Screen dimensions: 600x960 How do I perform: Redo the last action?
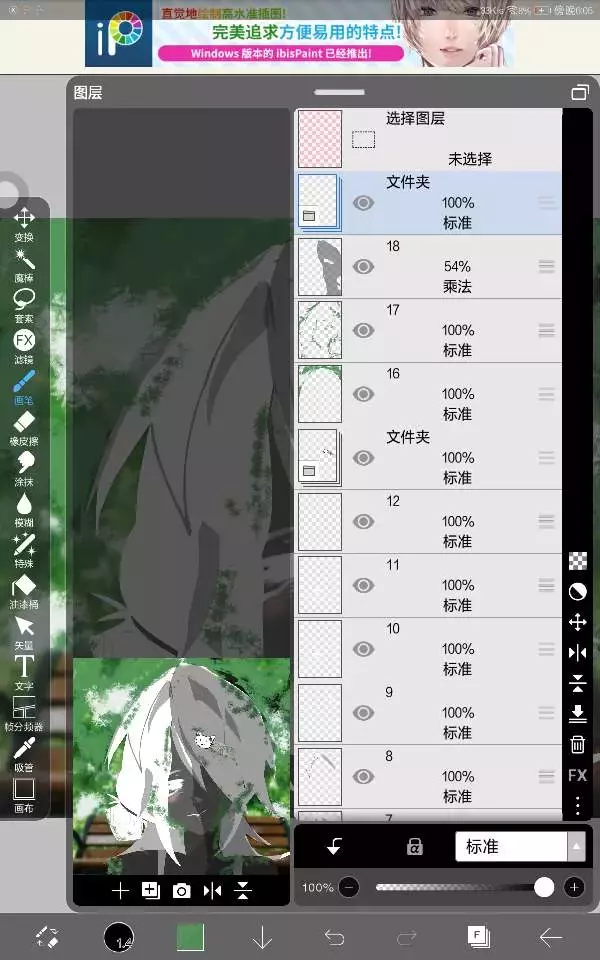407,937
